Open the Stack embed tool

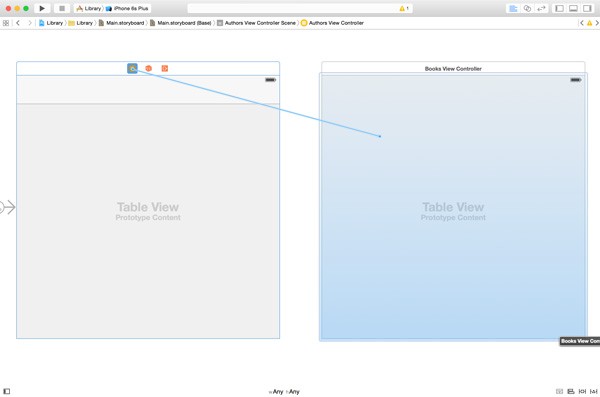click(559, 391)
